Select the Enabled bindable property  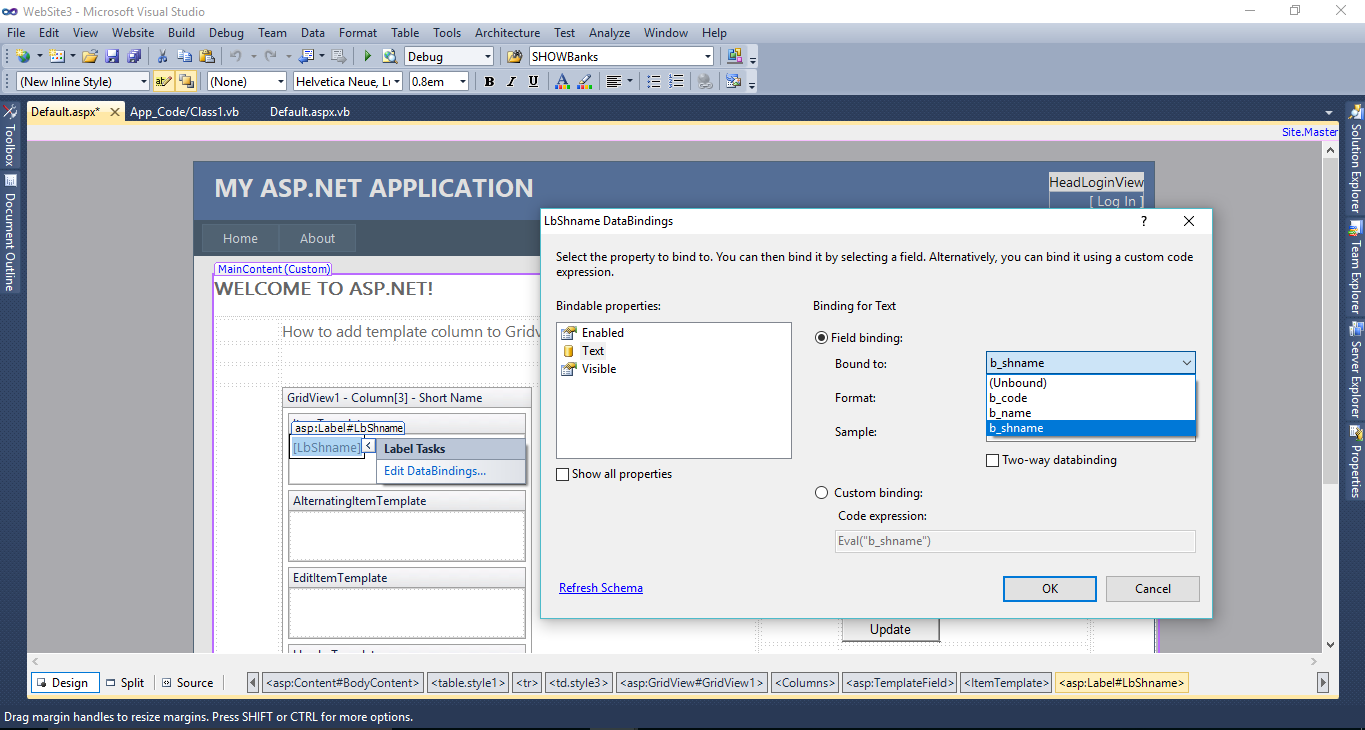[x=602, y=333]
